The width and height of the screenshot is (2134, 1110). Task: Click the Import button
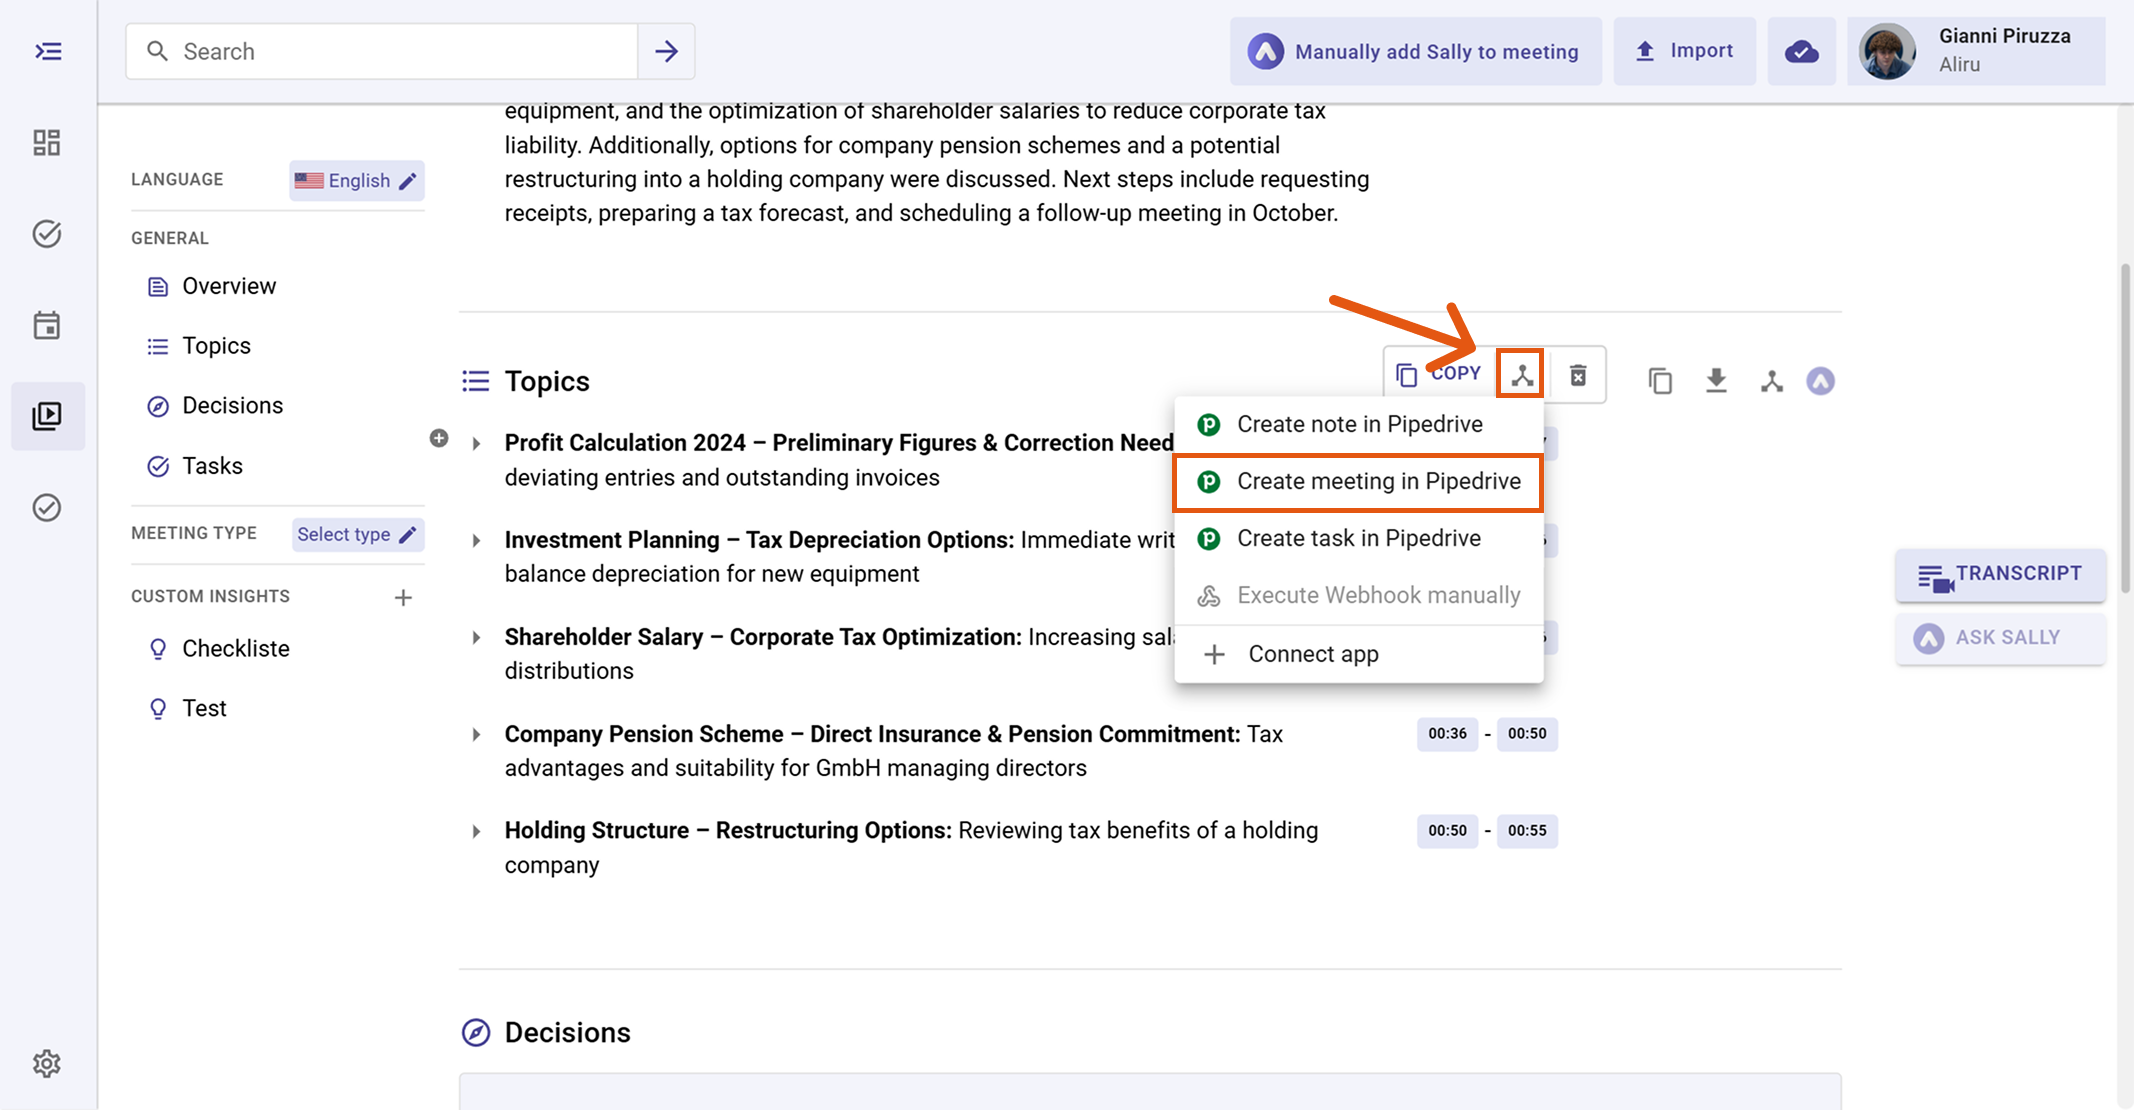point(1684,51)
